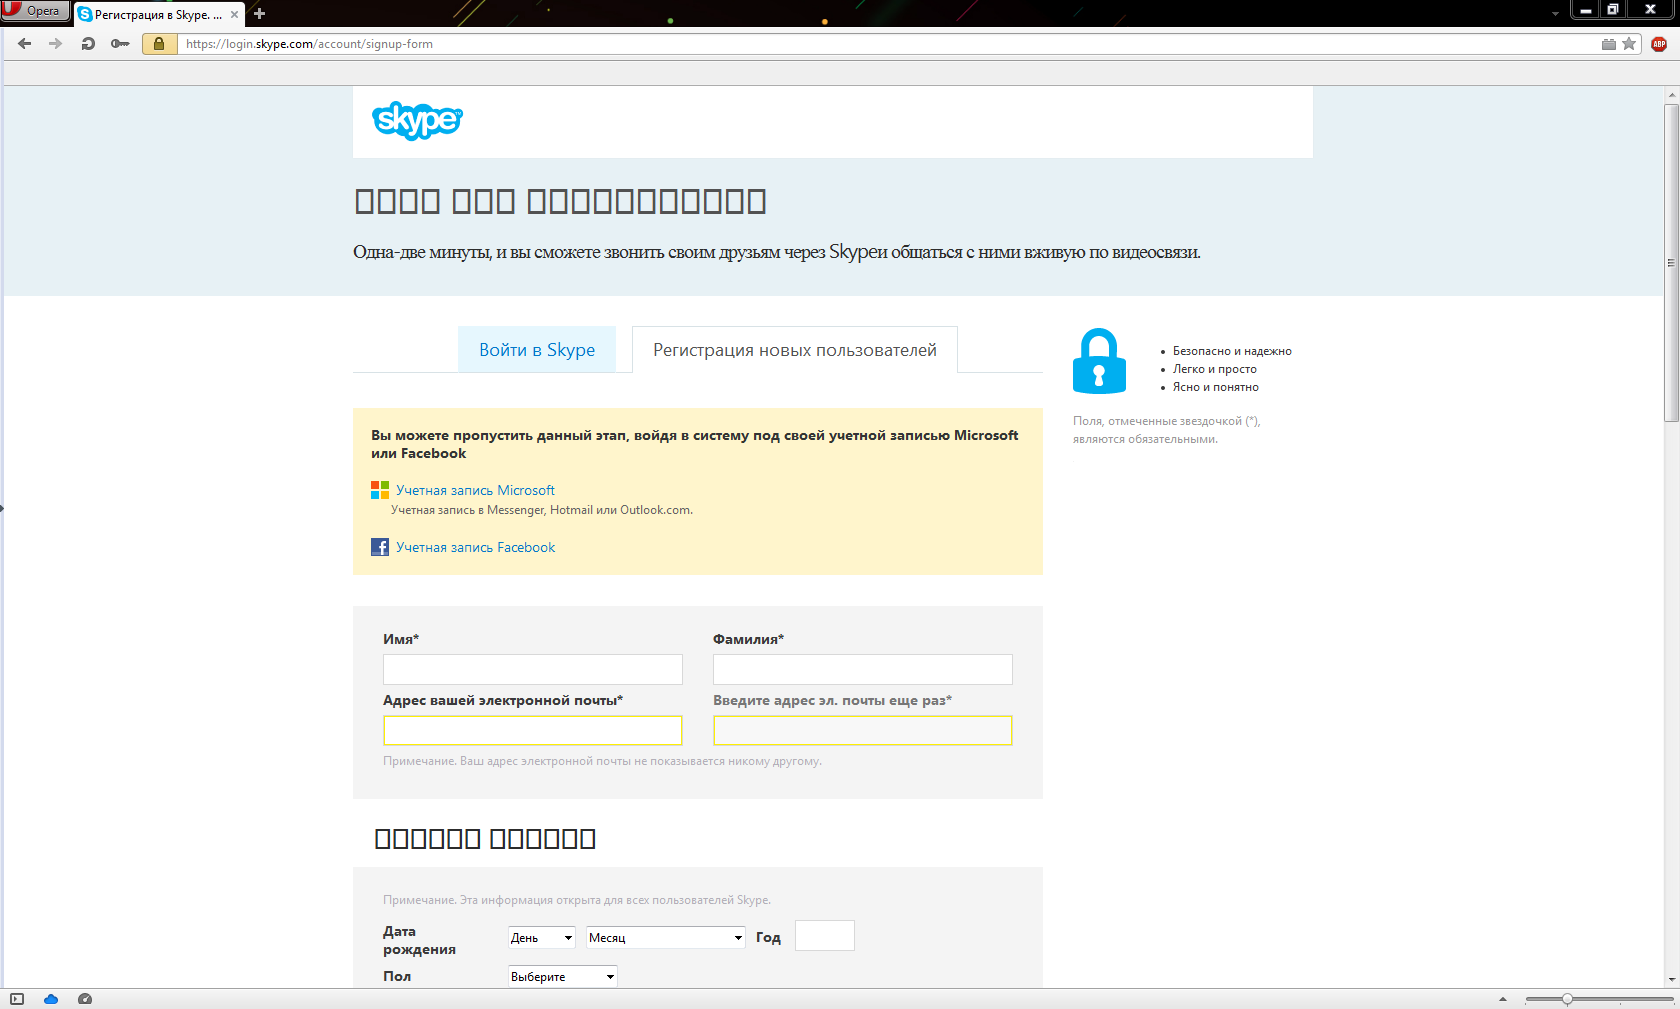Go back to the previous page

pos(25,44)
